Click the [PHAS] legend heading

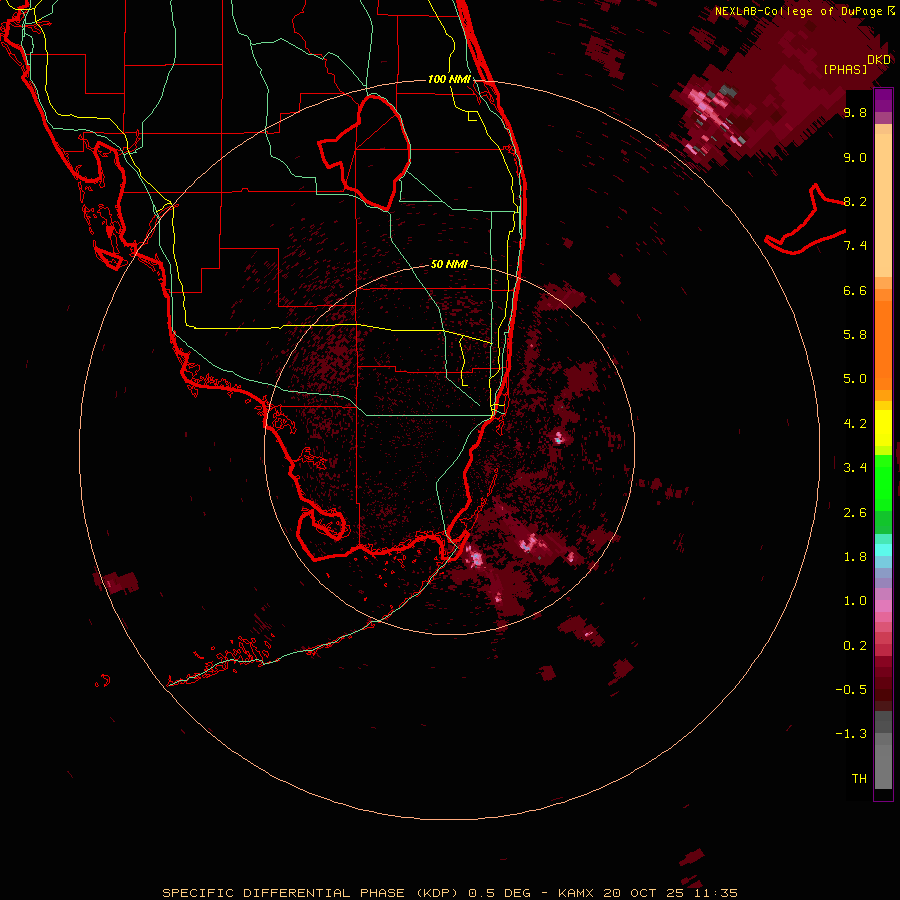pos(845,69)
